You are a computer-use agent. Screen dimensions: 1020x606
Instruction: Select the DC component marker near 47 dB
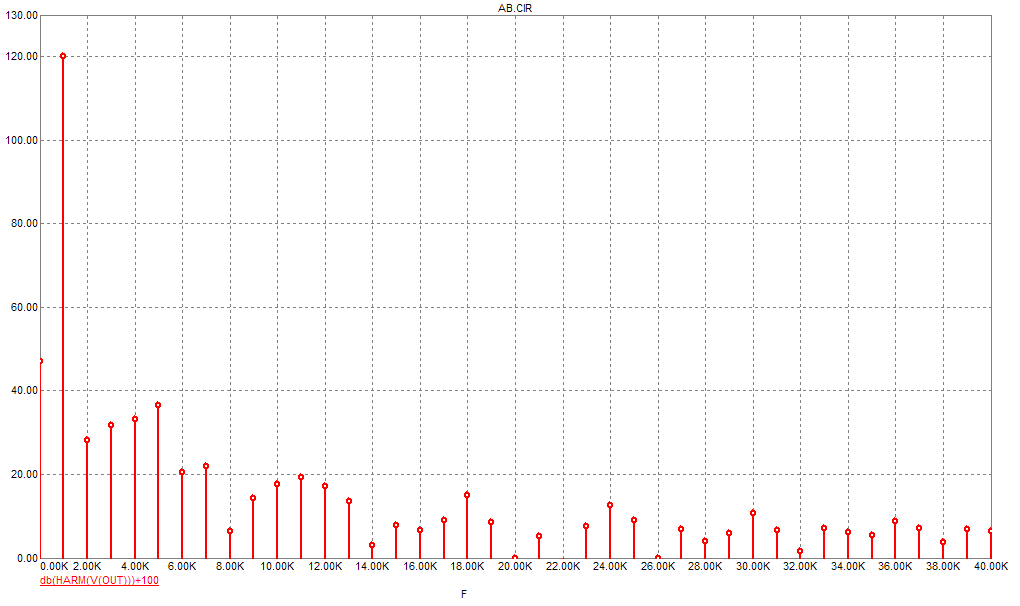40,361
